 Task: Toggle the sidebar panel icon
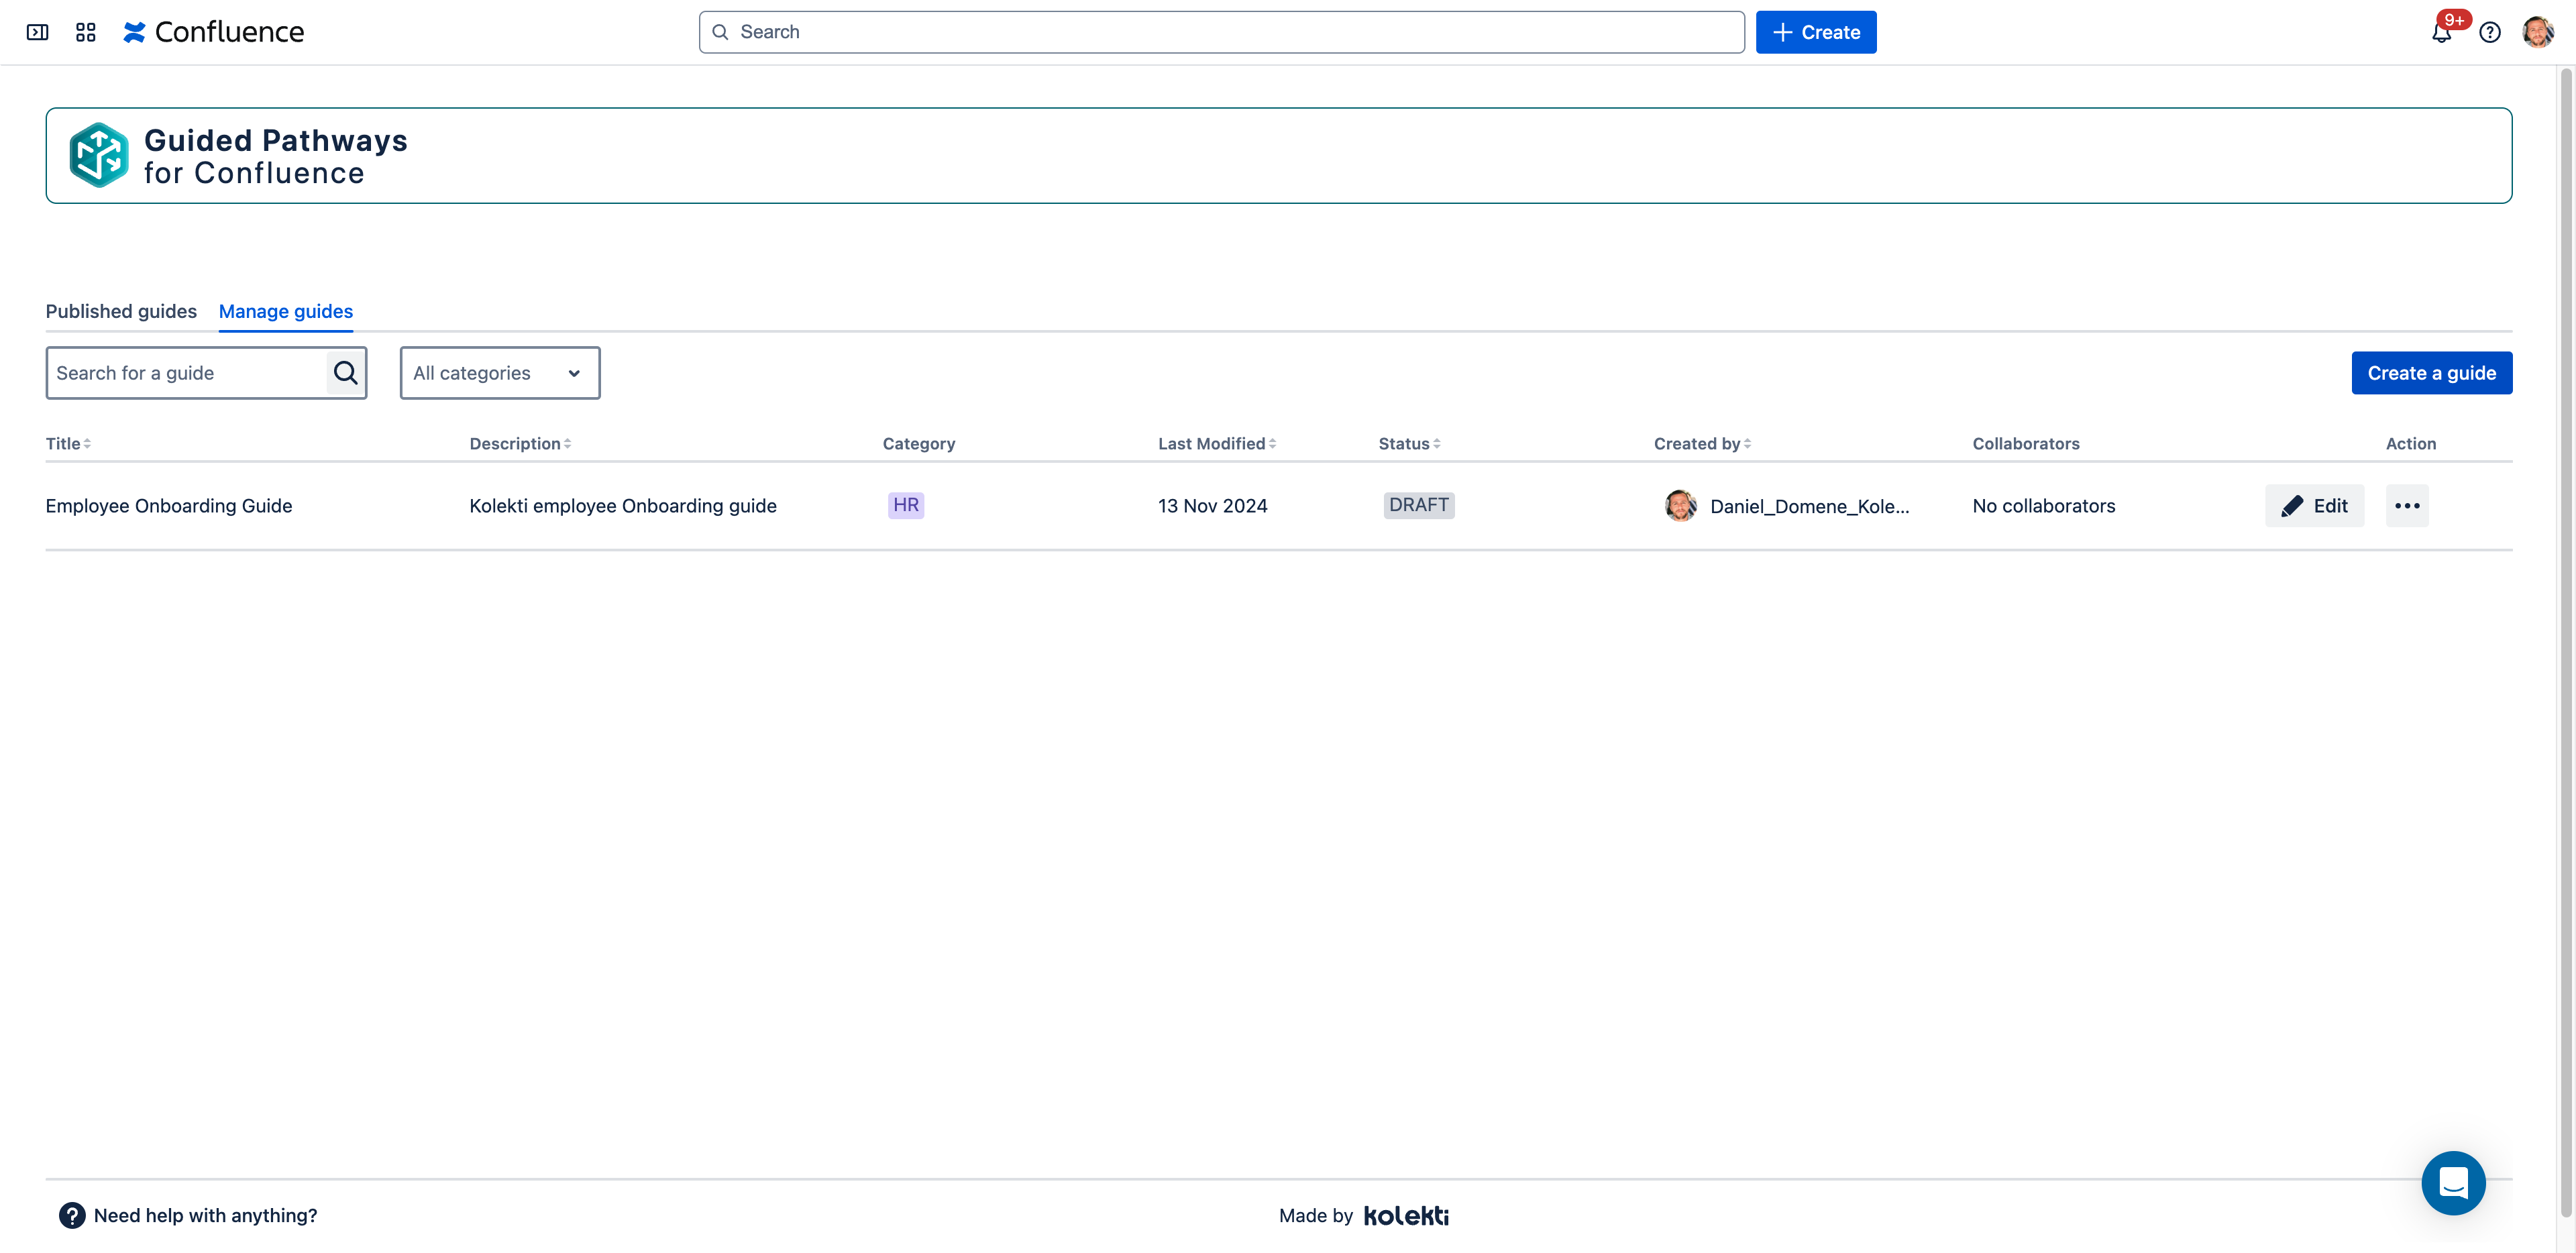(37, 32)
